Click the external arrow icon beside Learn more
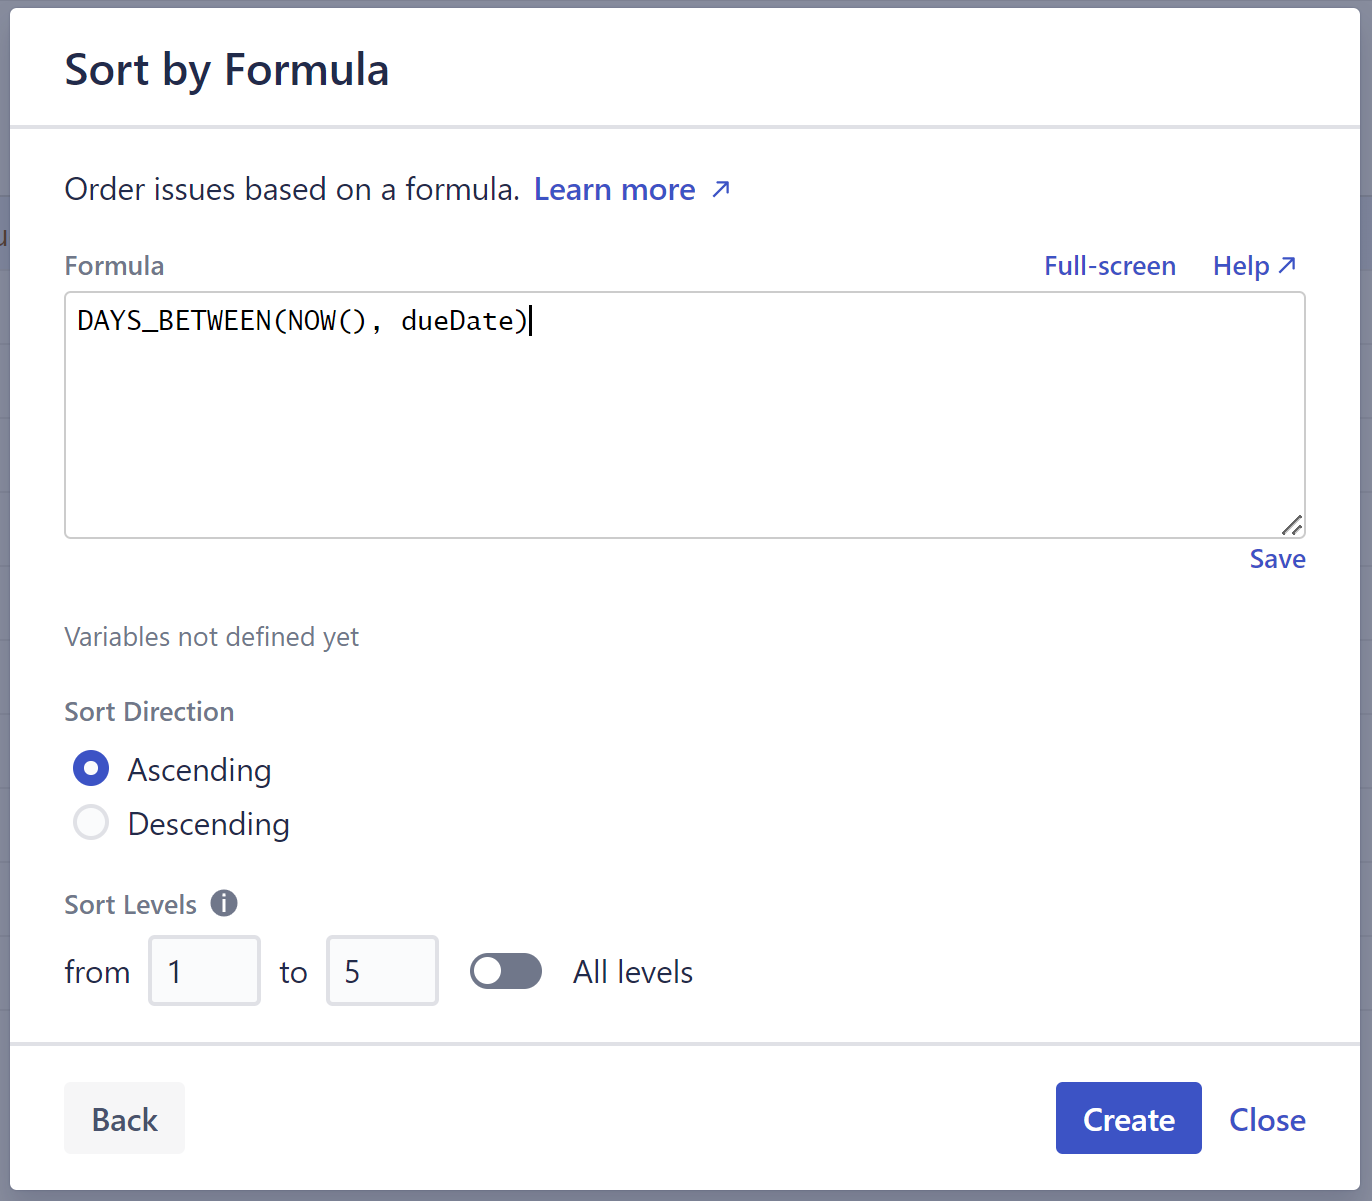Image resolution: width=1372 pixels, height=1201 pixels. coord(721,189)
